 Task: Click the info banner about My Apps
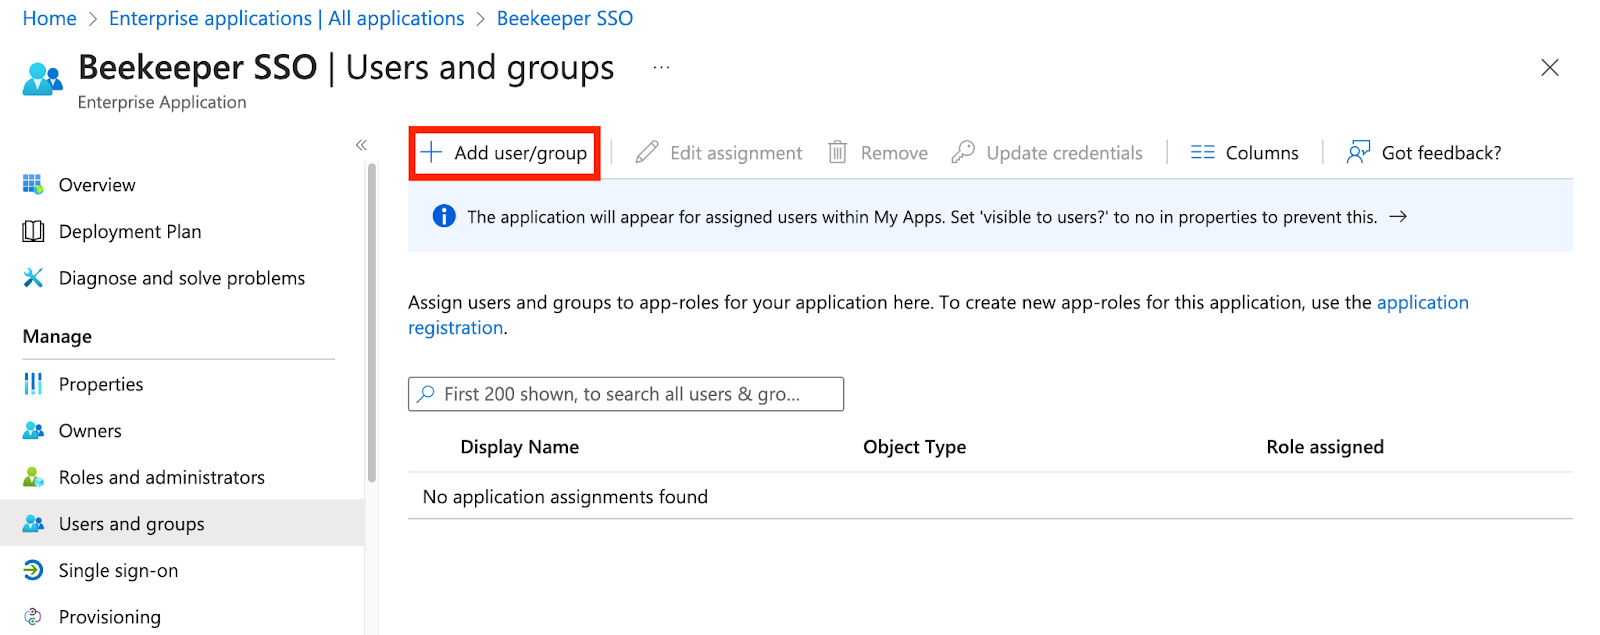point(990,216)
